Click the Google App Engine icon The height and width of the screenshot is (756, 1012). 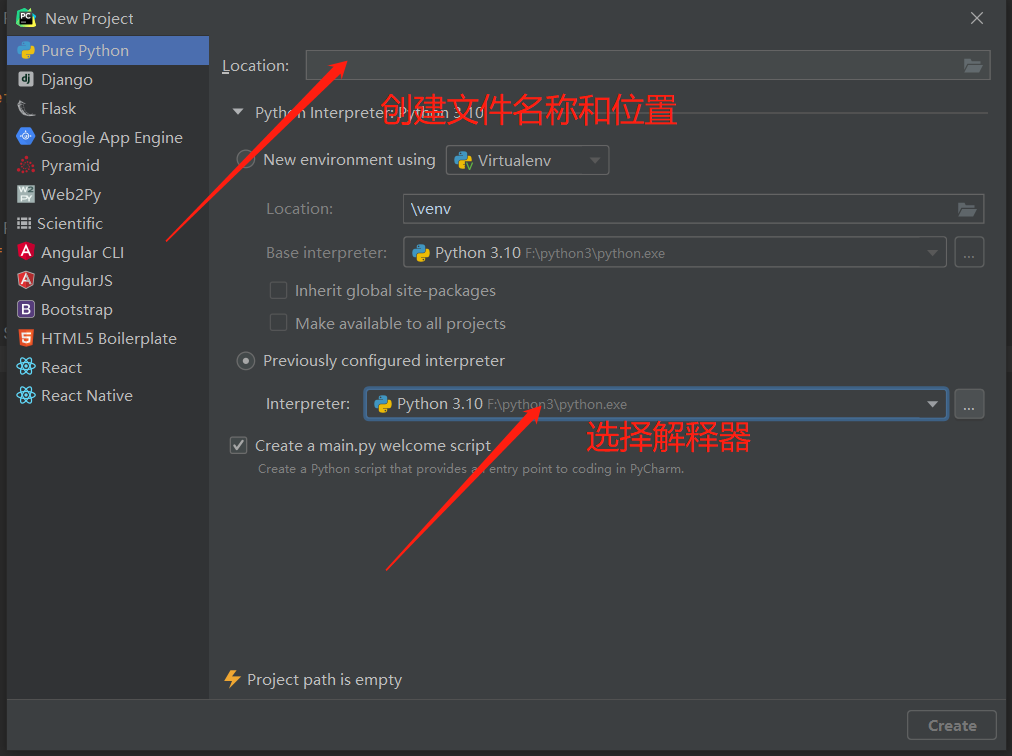pyautogui.click(x=26, y=136)
